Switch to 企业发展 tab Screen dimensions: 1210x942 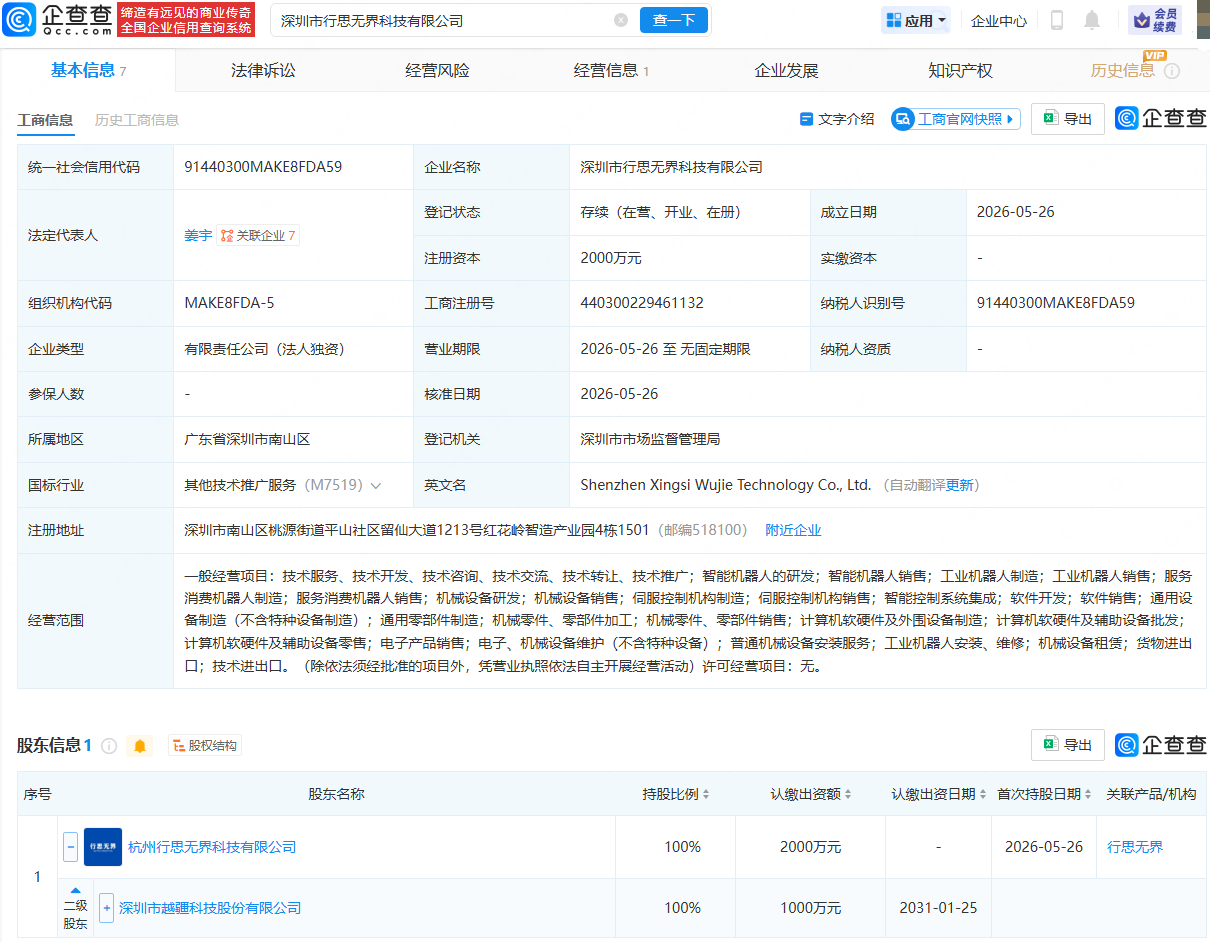[x=786, y=70]
